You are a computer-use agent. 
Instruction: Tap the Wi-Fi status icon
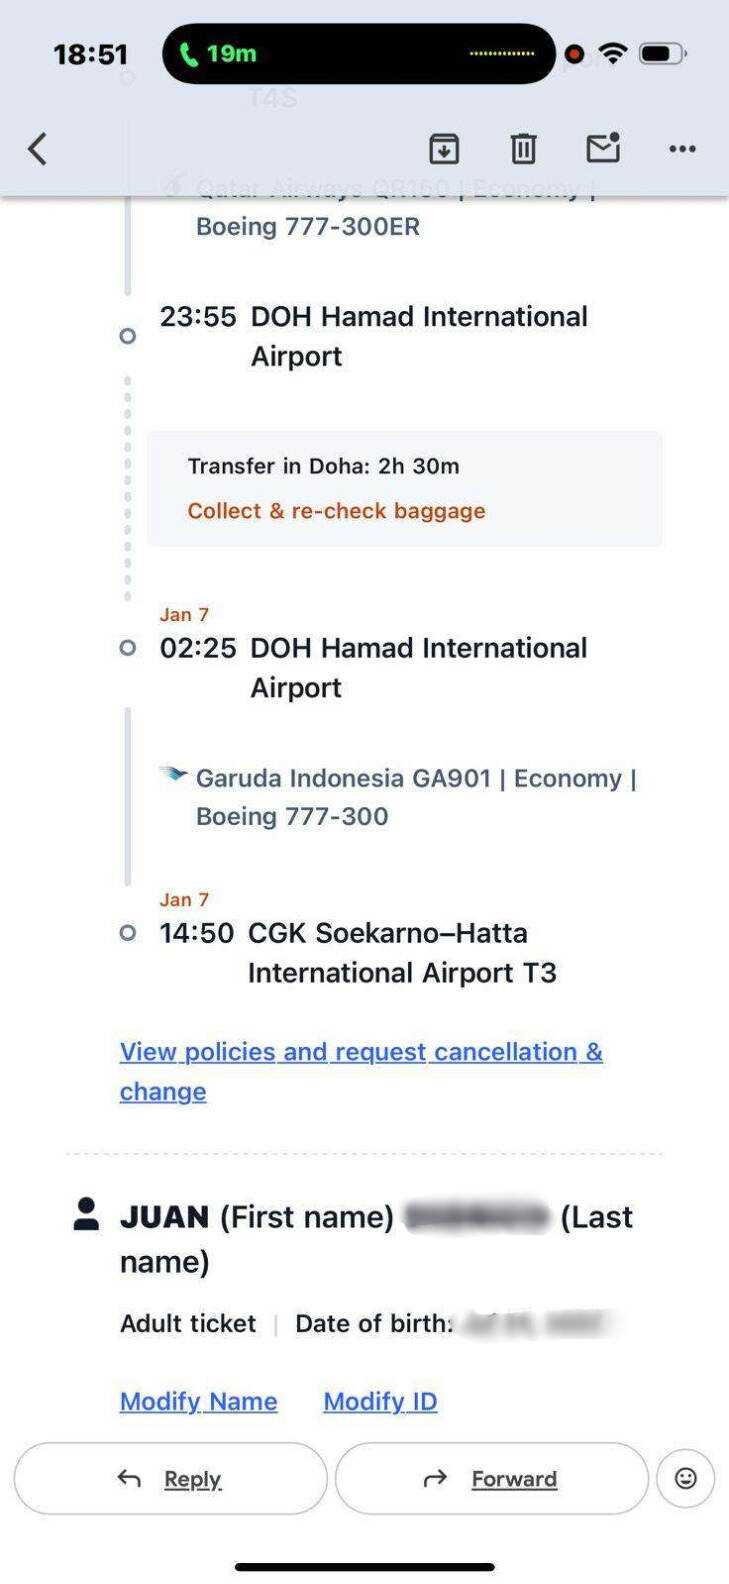(612, 54)
